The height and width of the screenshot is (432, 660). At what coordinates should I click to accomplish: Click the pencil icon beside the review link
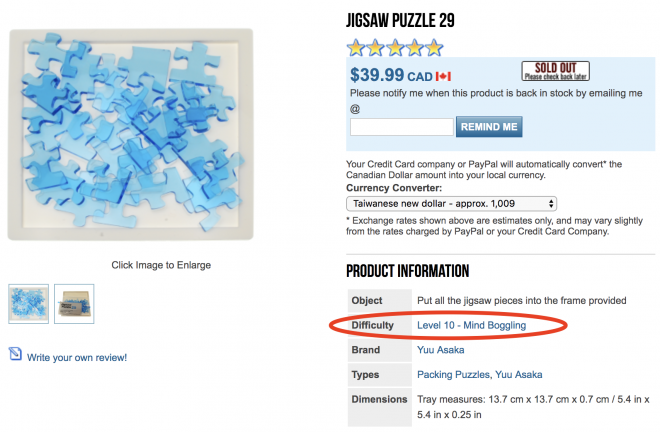coord(15,355)
